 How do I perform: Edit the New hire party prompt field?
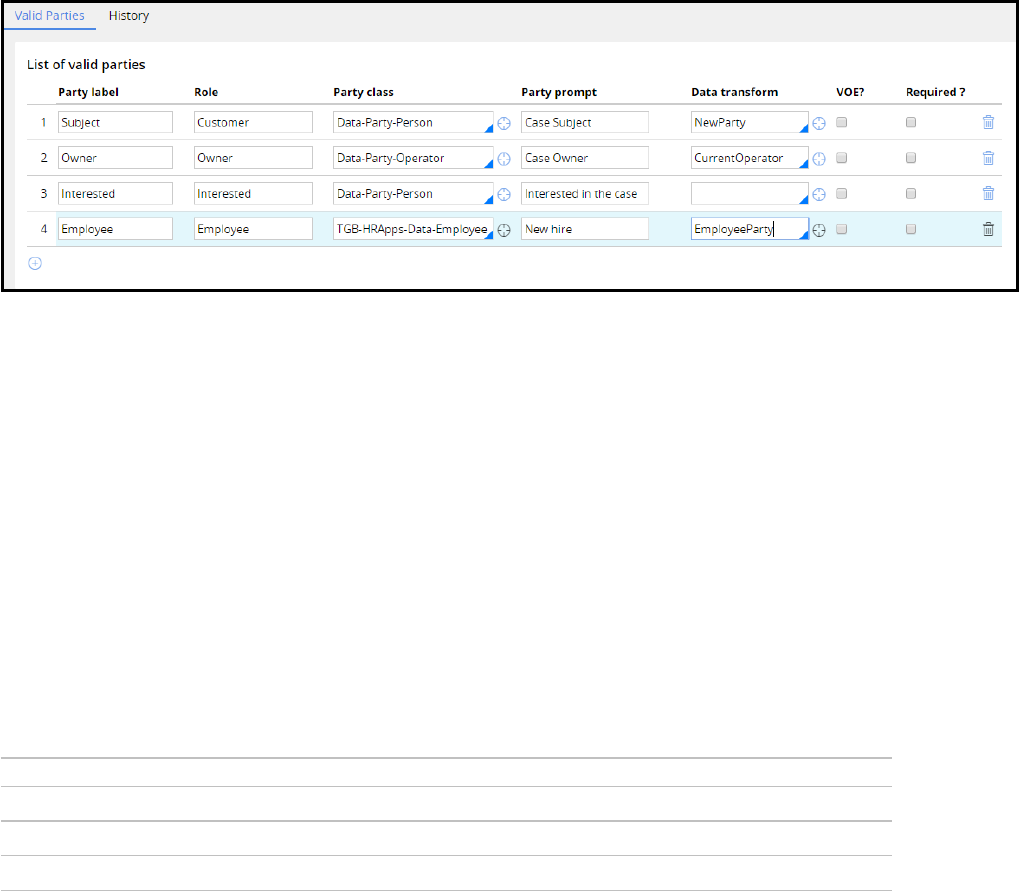tap(584, 229)
